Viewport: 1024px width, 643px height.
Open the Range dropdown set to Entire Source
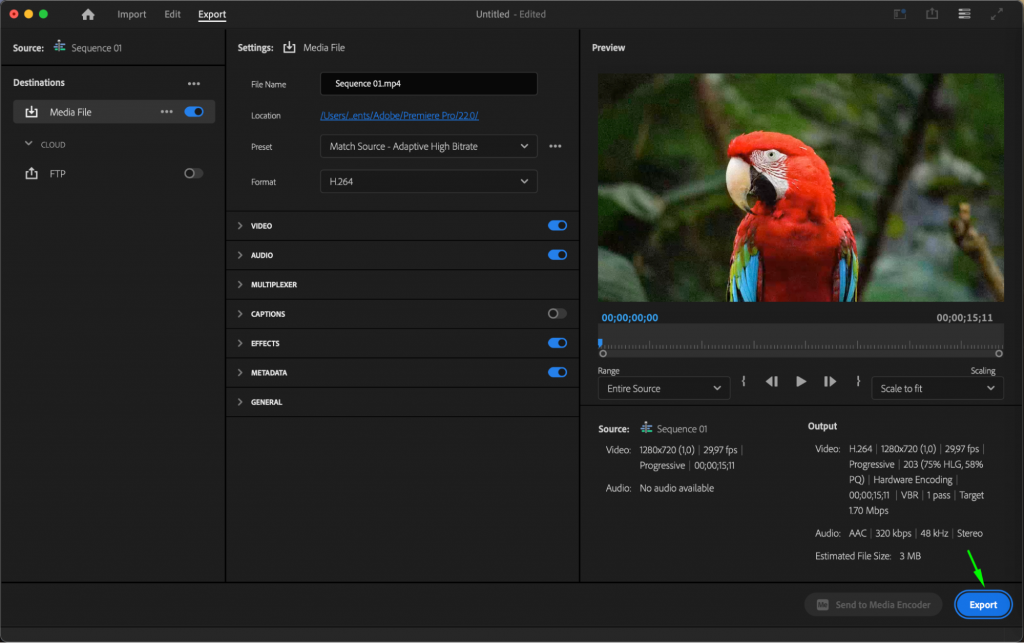click(x=663, y=387)
